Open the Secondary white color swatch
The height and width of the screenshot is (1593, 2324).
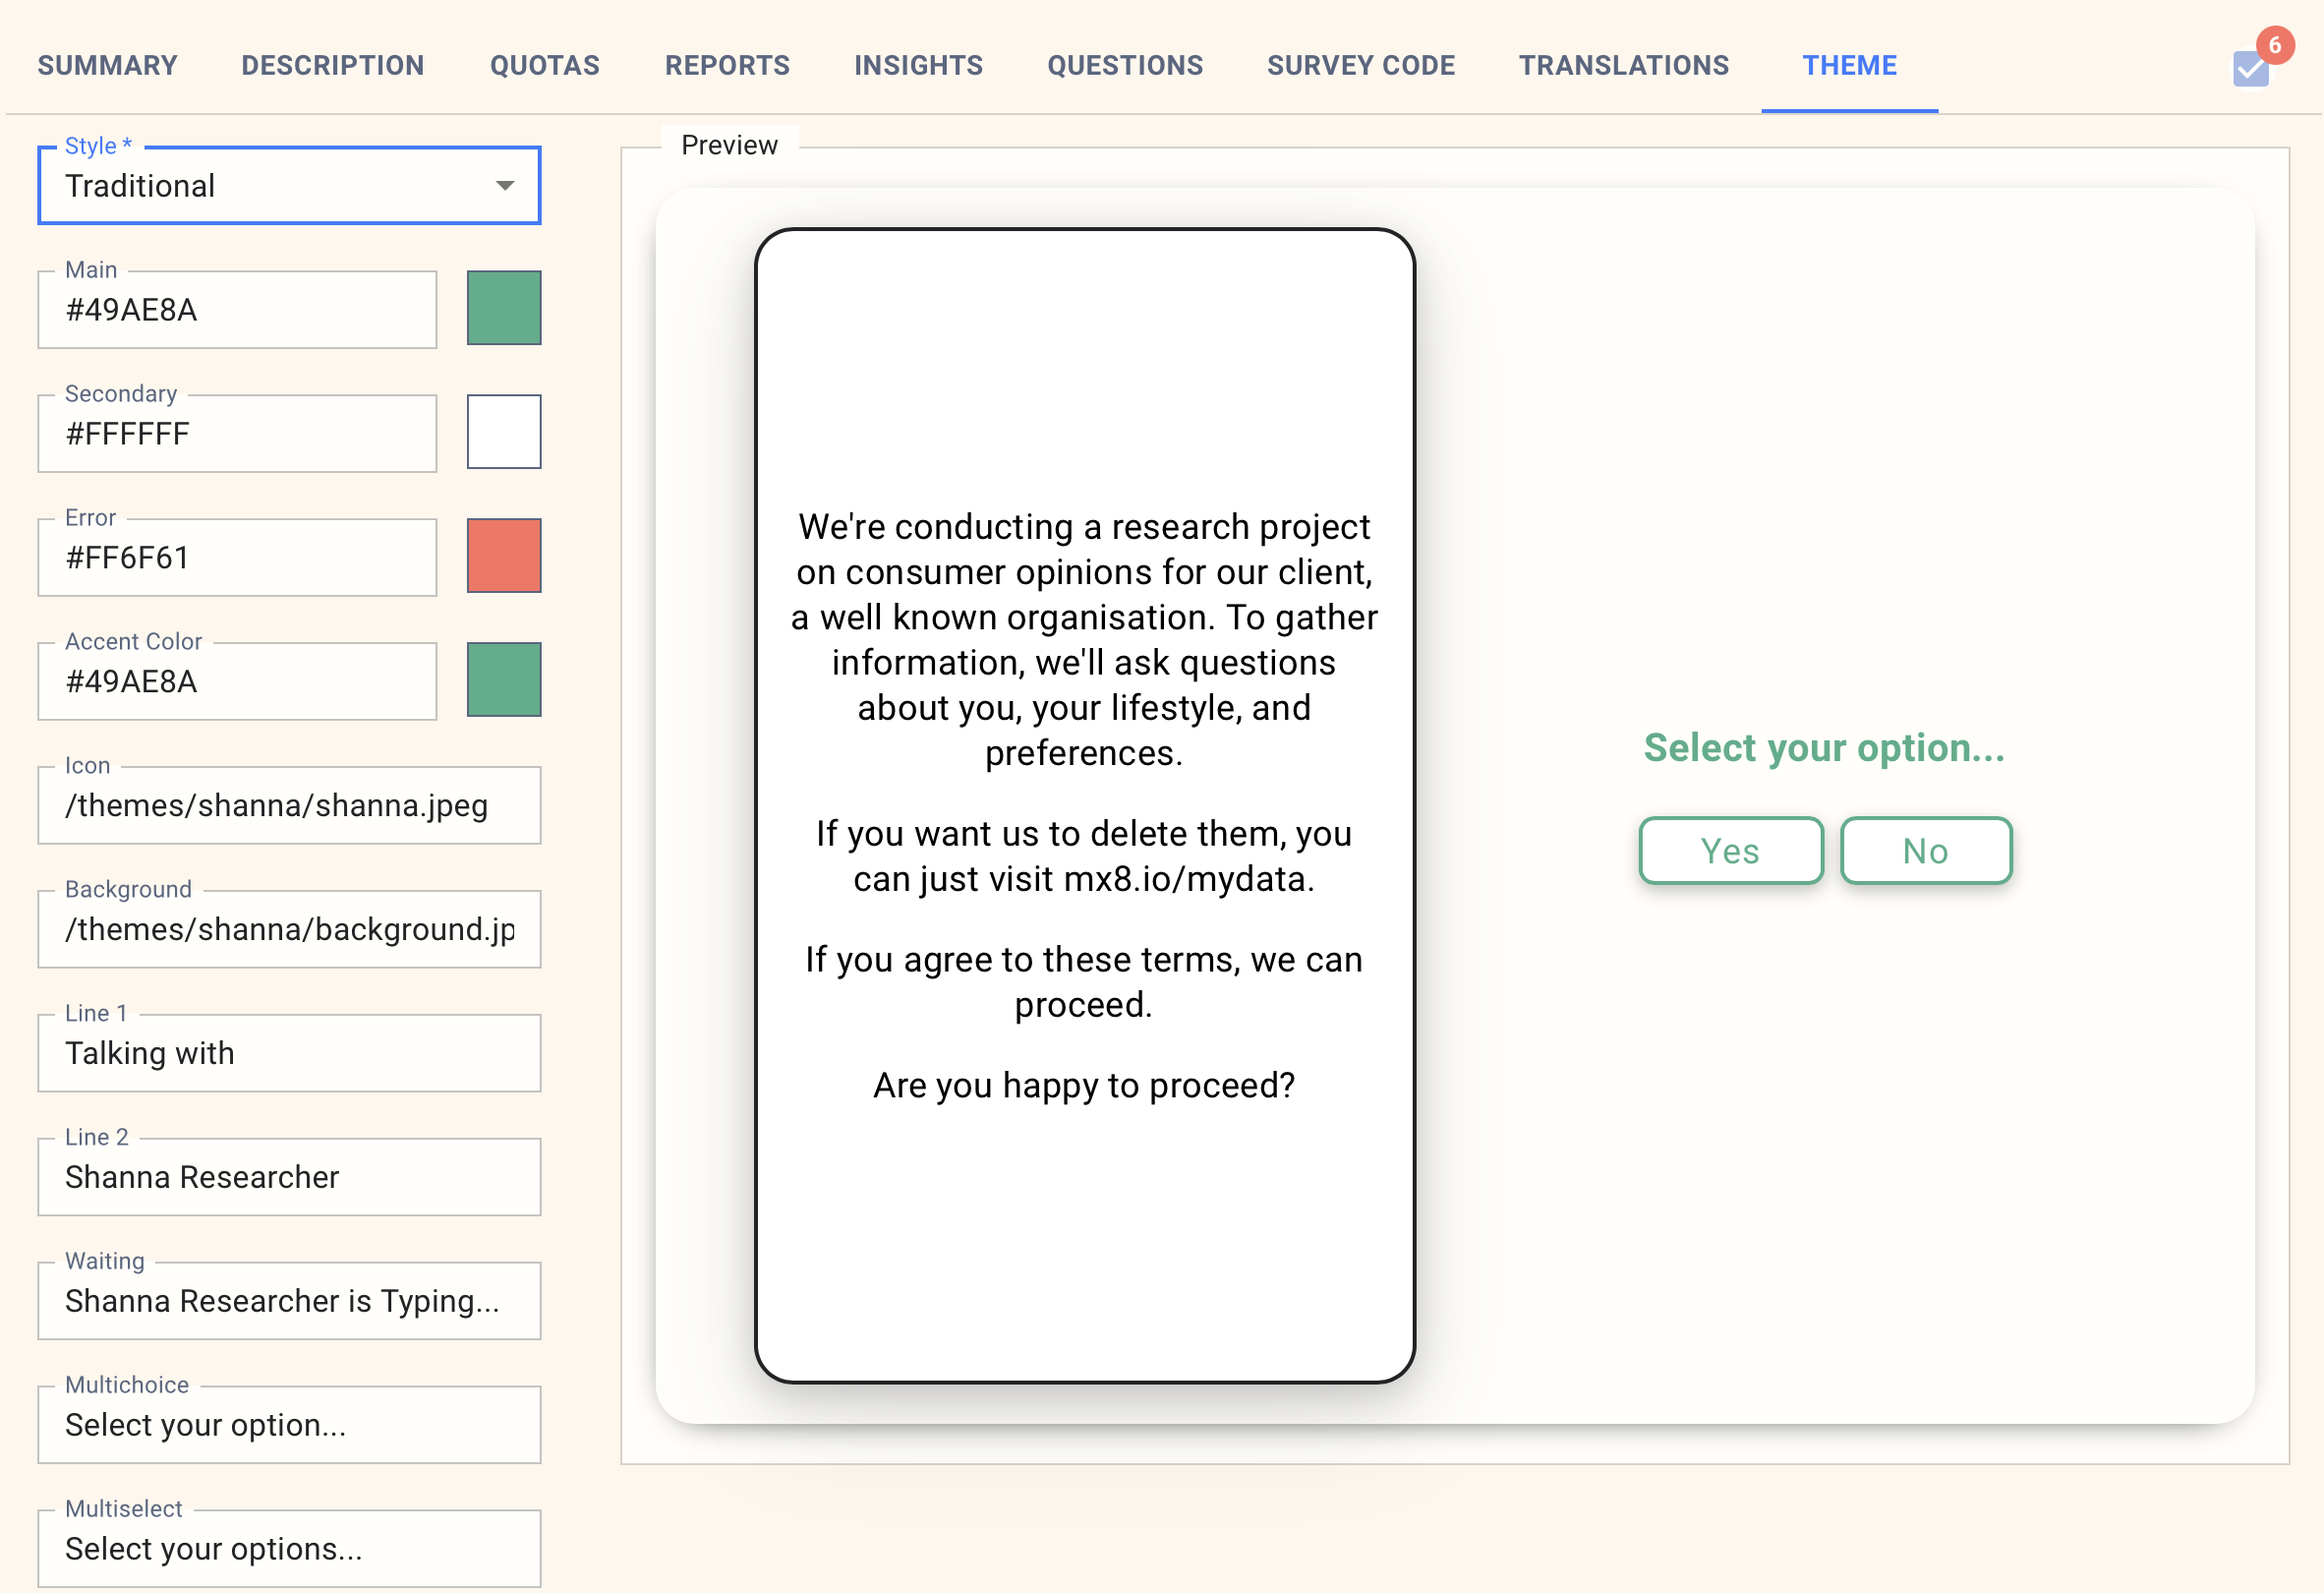tap(504, 432)
